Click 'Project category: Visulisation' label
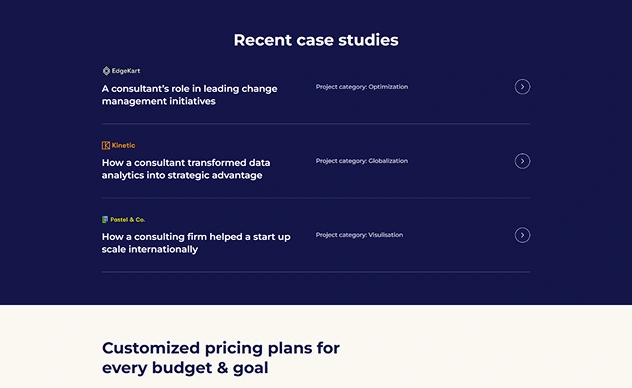 pyautogui.click(x=359, y=235)
